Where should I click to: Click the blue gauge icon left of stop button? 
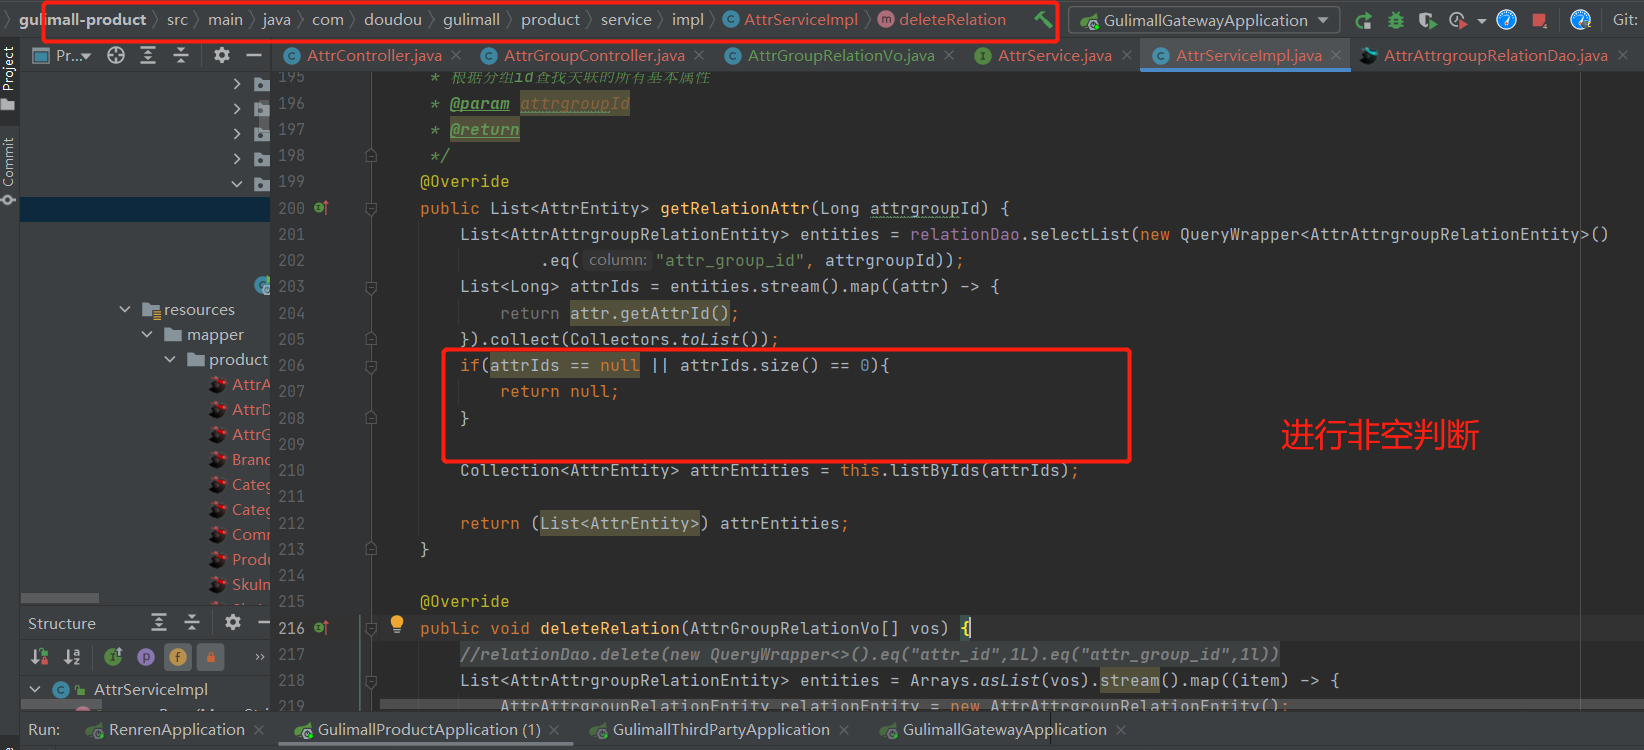(x=1507, y=20)
